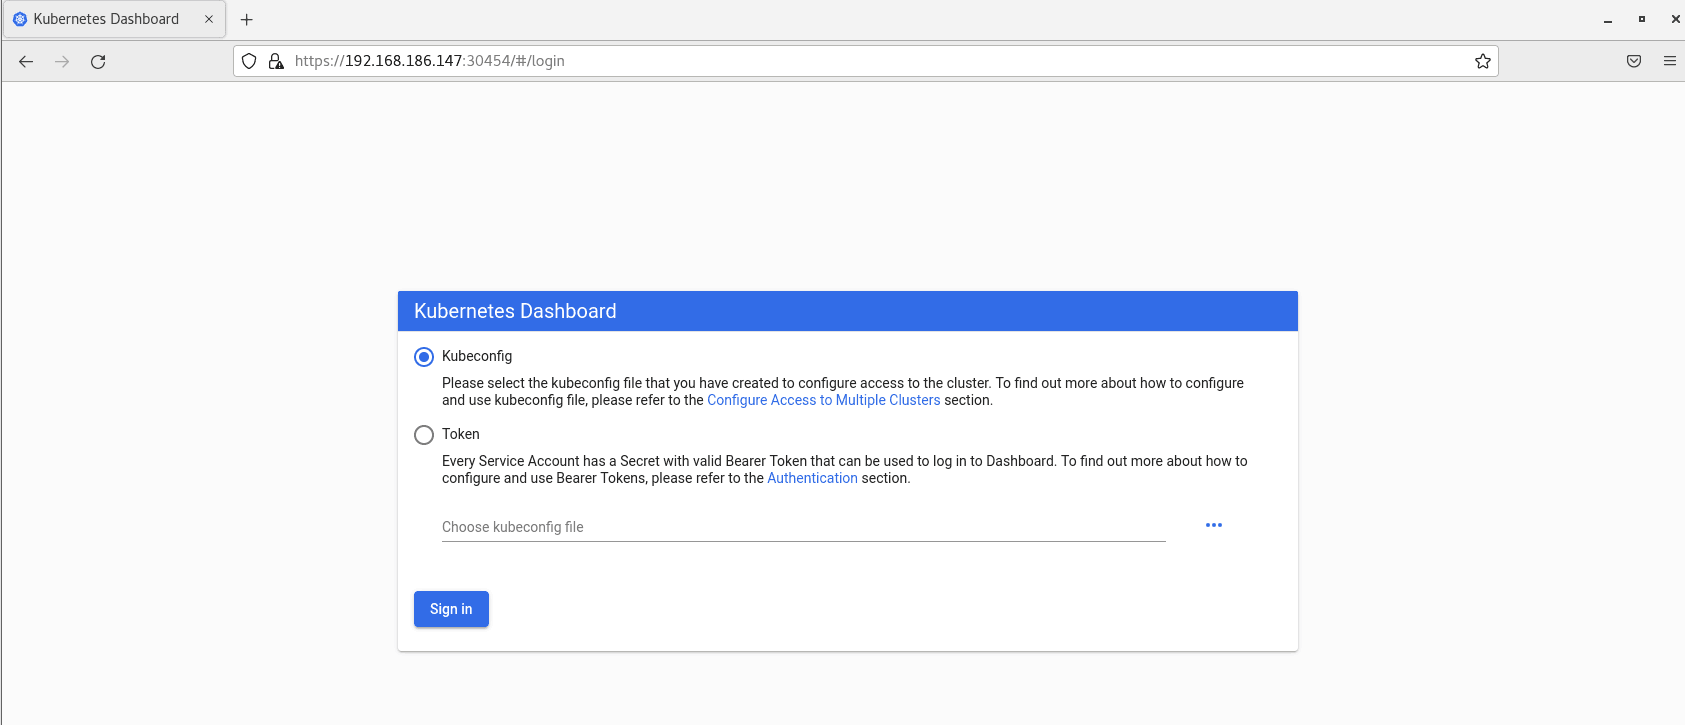Click the Kubernetes Dashboard tab

tap(106, 19)
